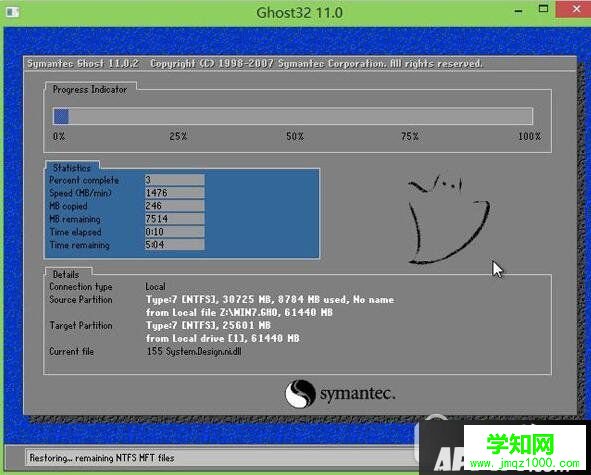
Task: Click the Current file label
Action: tap(71, 351)
